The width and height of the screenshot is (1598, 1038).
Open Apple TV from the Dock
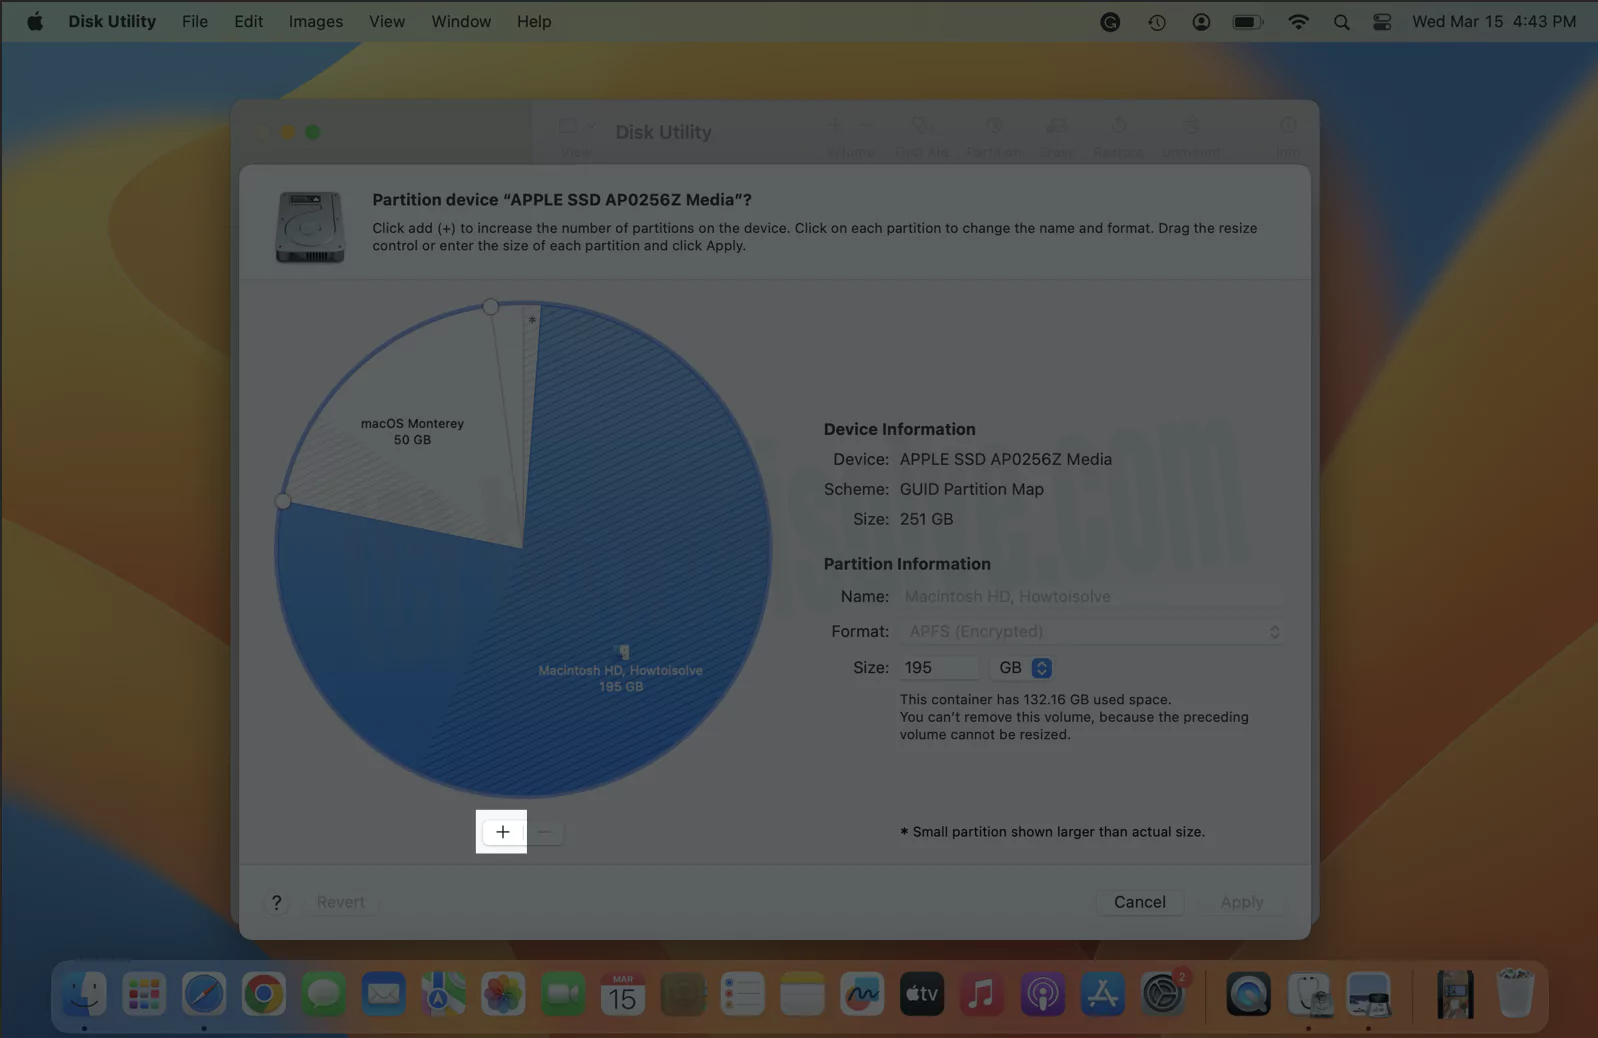click(922, 995)
